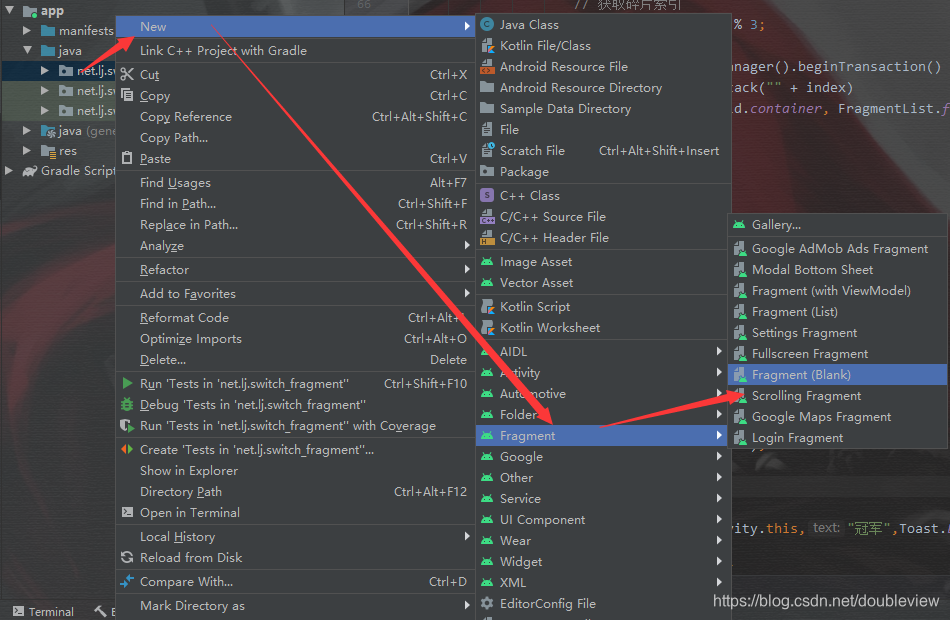Select Fragment (Blank) template

coord(837,375)
